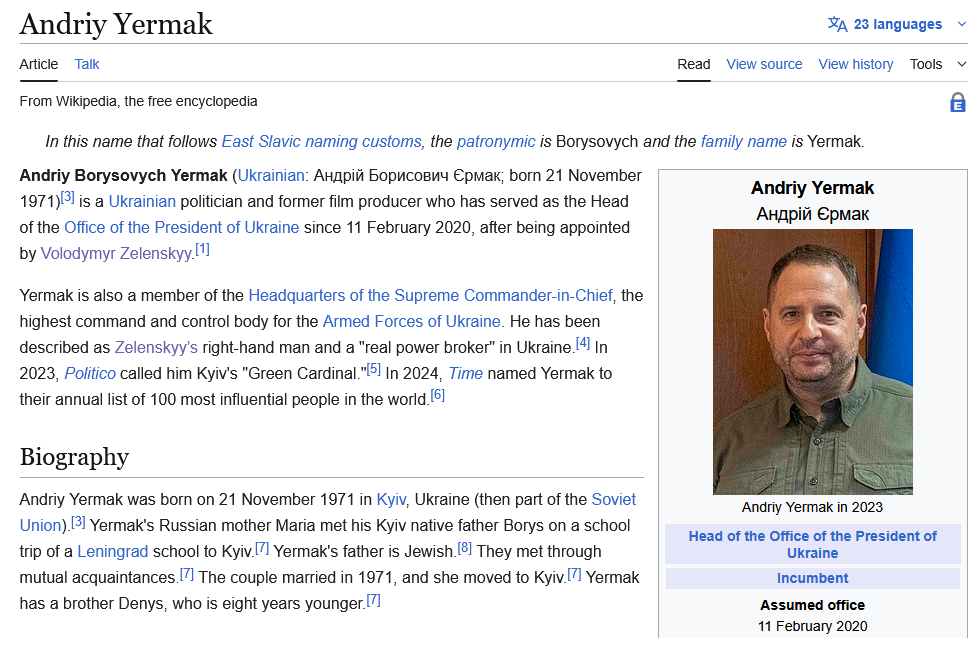Viewport: 978px width, 652px height.
Task: Jump to citation [1] after Zelenskyy
Action: point(202,250)
